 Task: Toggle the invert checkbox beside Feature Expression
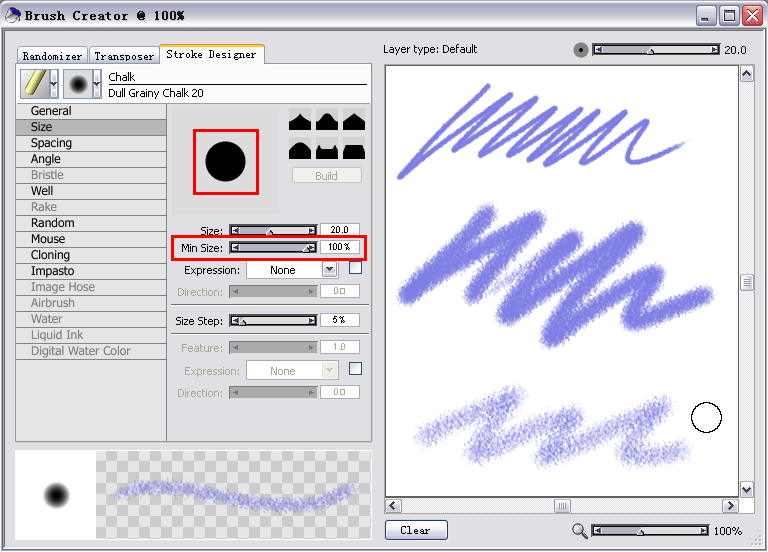(355, 369)
